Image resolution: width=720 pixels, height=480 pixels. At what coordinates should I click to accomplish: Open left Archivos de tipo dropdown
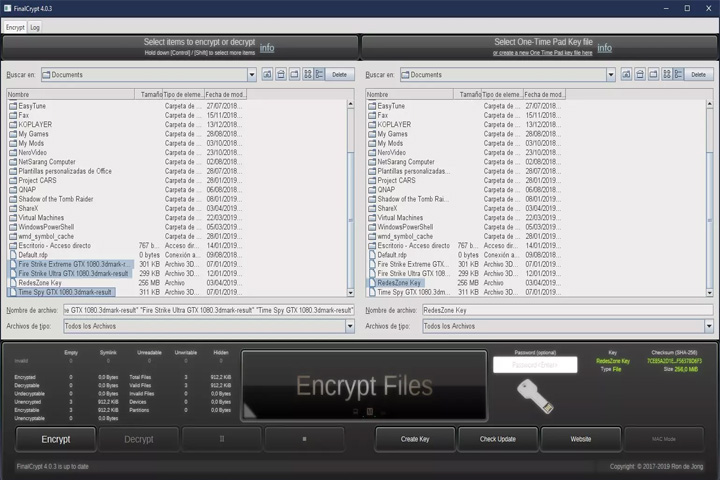point(350,326)
